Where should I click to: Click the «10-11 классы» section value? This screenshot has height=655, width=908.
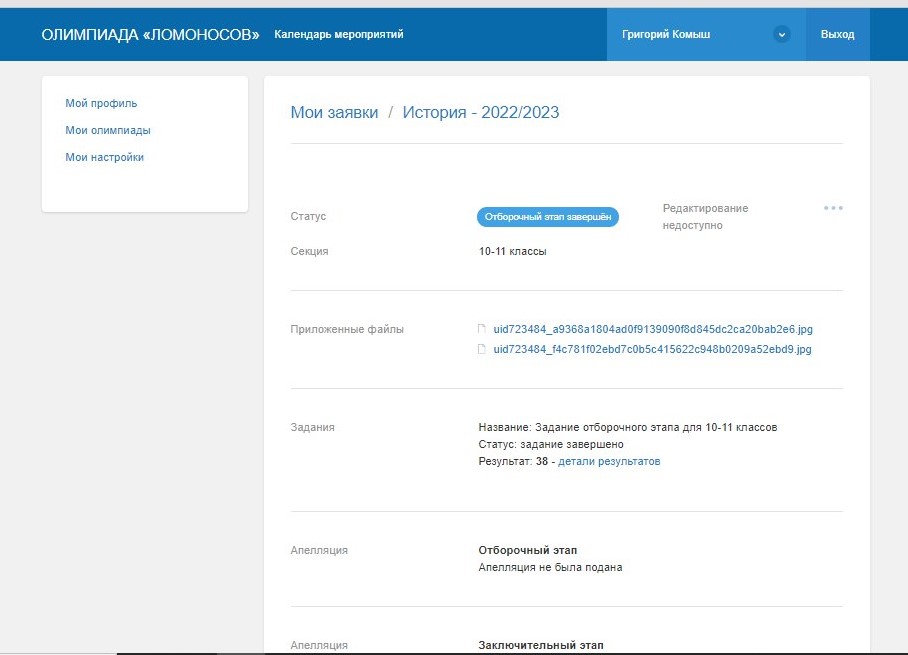513,251
